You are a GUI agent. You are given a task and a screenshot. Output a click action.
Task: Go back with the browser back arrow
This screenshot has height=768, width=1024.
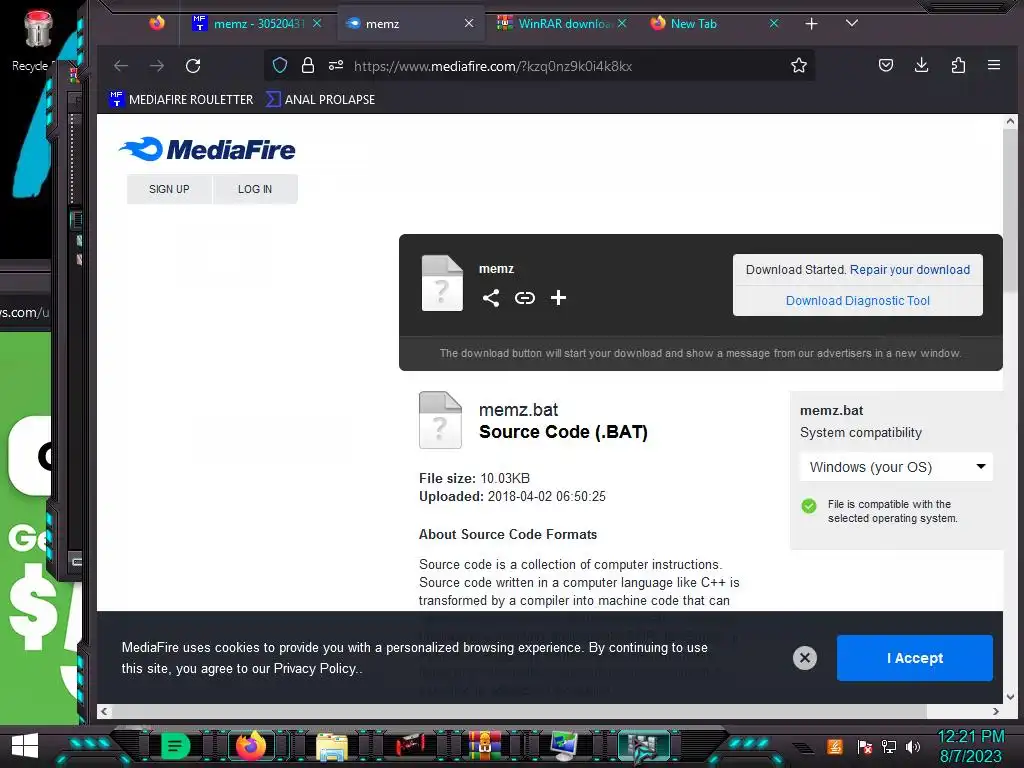point(121,66)
